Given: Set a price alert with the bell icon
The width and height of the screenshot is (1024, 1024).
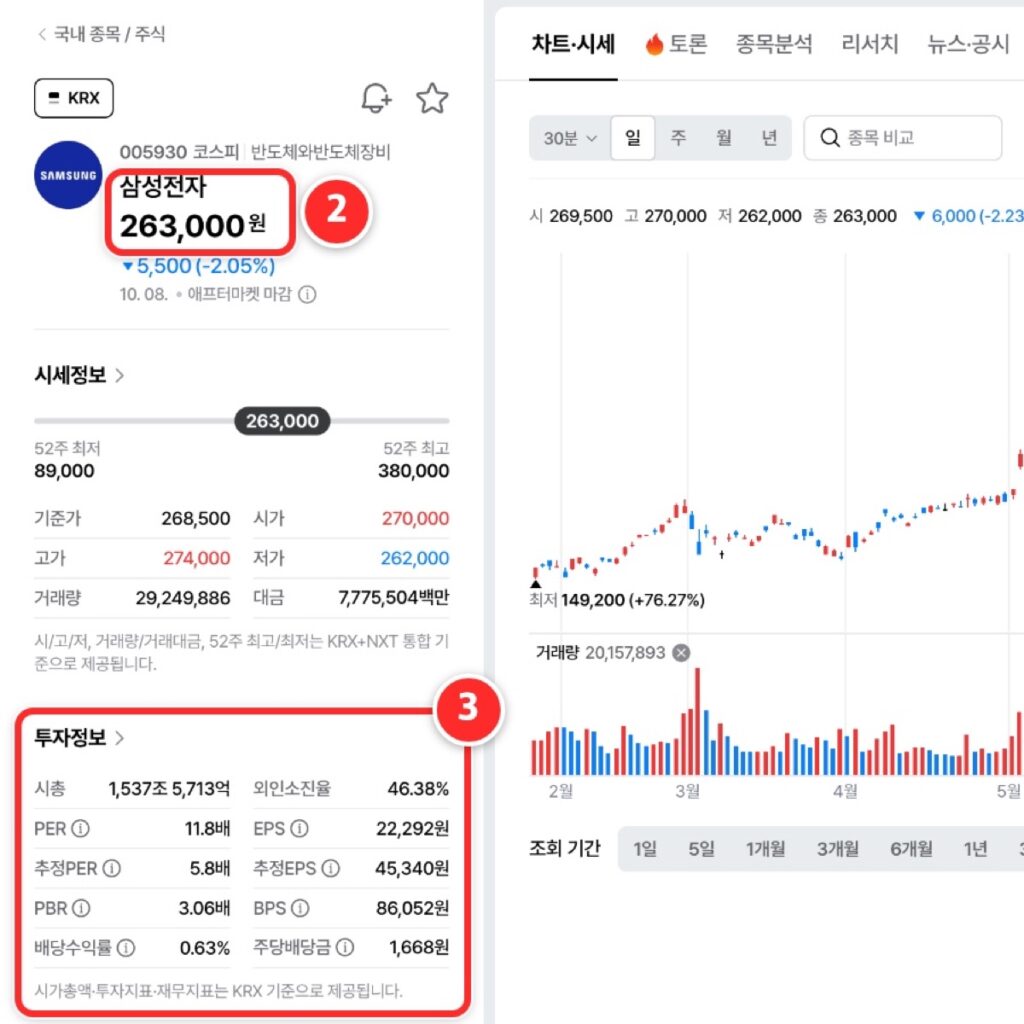Looking at the screenshot, I should [x=376, y=99].
